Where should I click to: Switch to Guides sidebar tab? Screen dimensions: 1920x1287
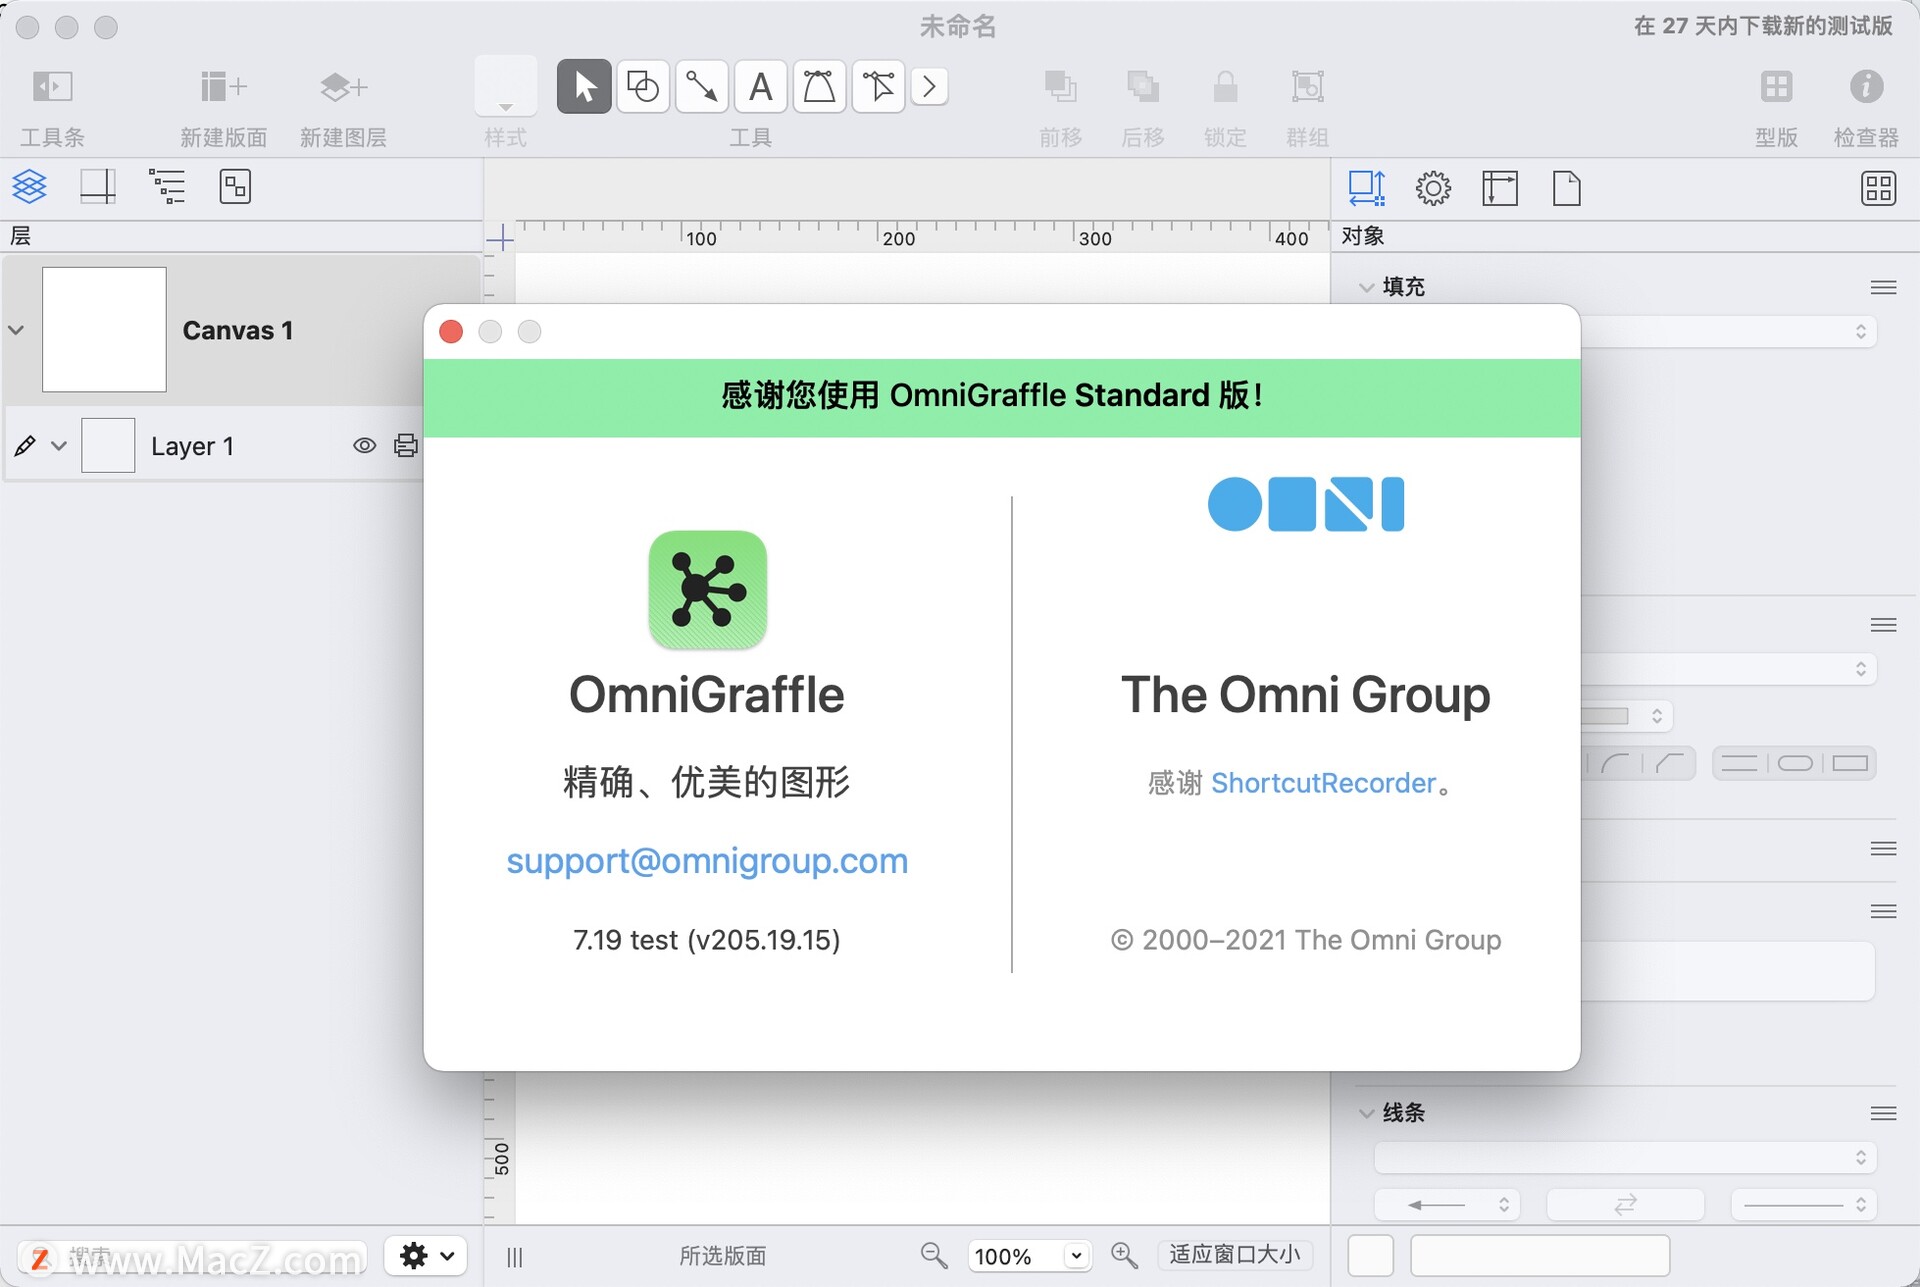pos(98,186)
